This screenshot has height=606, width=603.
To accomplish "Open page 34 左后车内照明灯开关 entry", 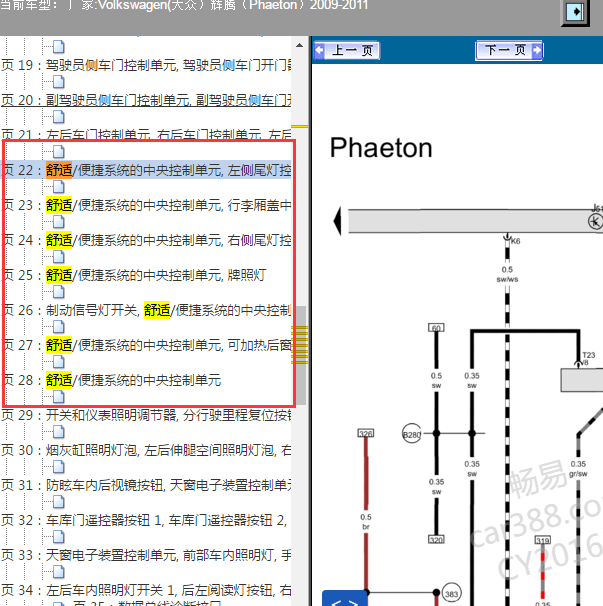I will tap(146, 590).
